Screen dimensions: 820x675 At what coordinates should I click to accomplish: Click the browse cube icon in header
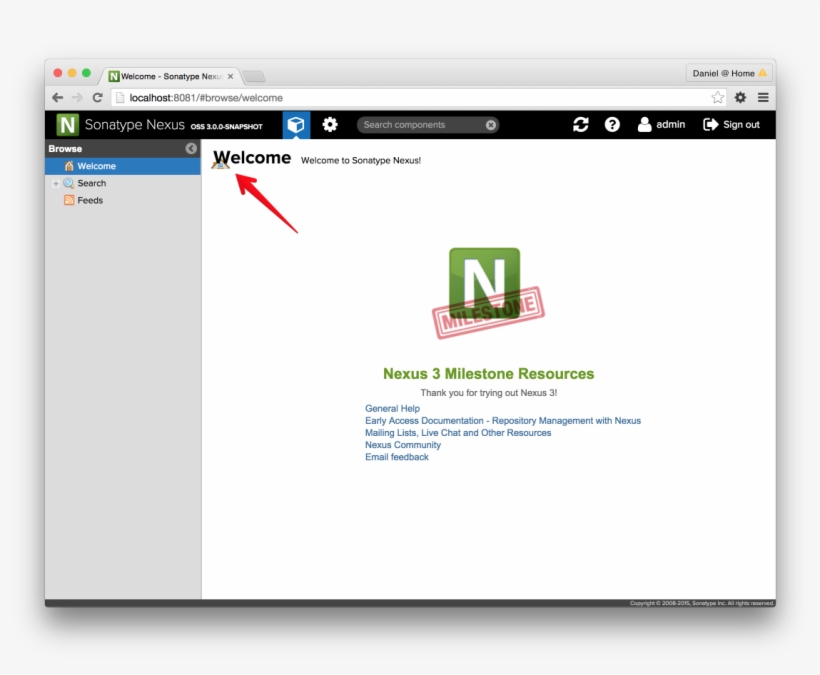coord(296,125)
